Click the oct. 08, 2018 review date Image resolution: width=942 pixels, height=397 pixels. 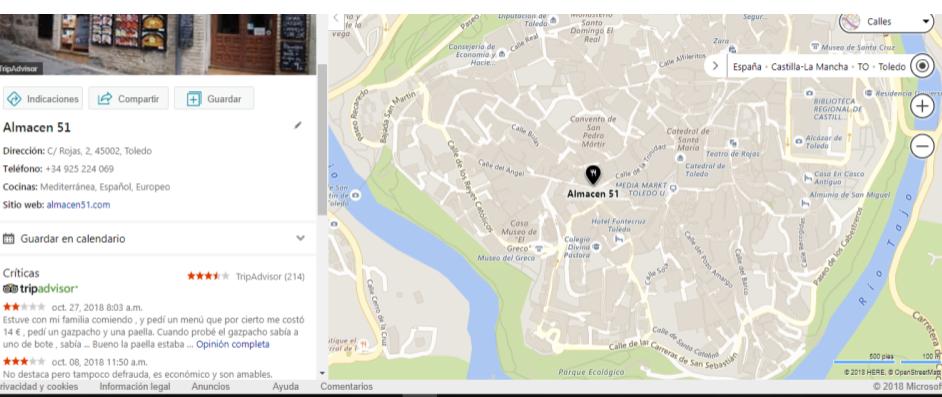click(x=99, y=362)
